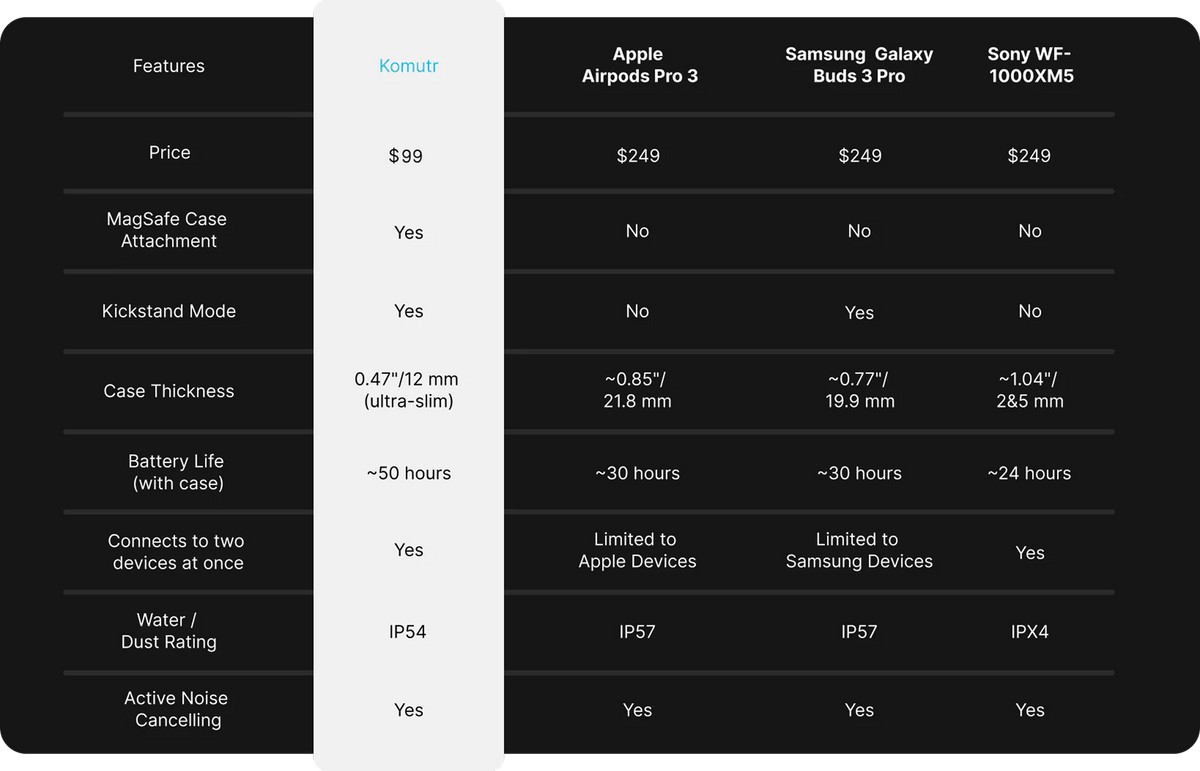Screen dimensions: 1200x771
Task: Select the Kickstand Mode row label
Action: point(168,311)
